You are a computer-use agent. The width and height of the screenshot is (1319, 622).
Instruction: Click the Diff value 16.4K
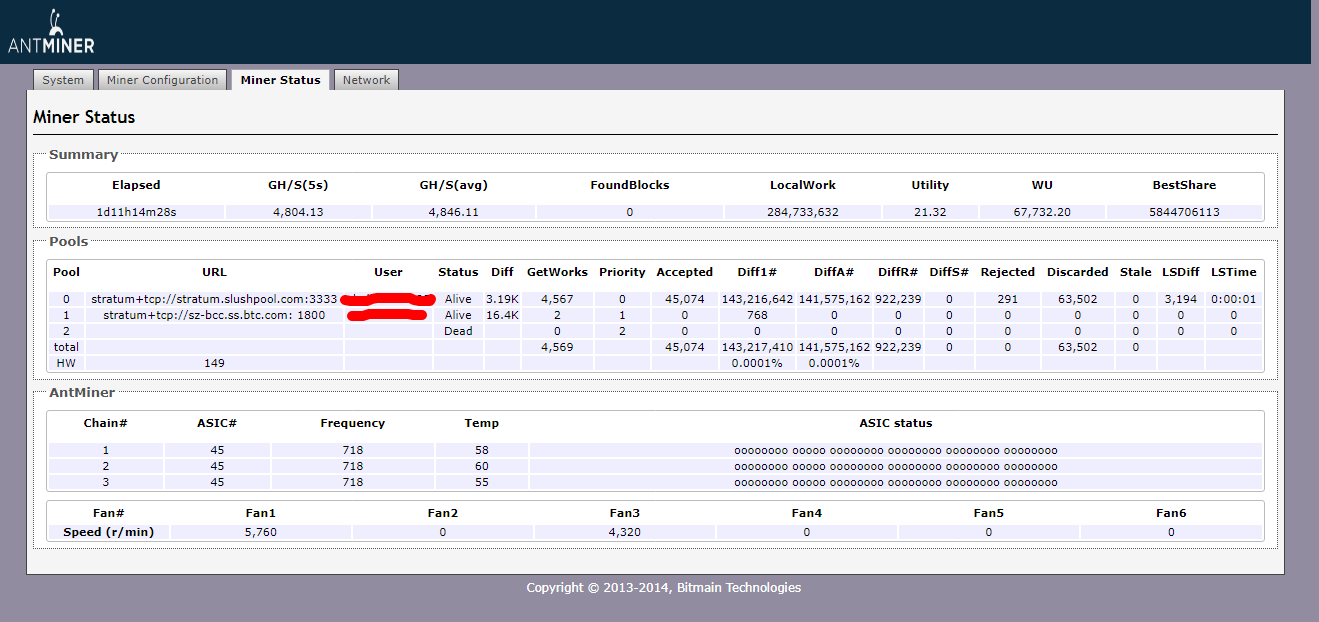(502, 315)
